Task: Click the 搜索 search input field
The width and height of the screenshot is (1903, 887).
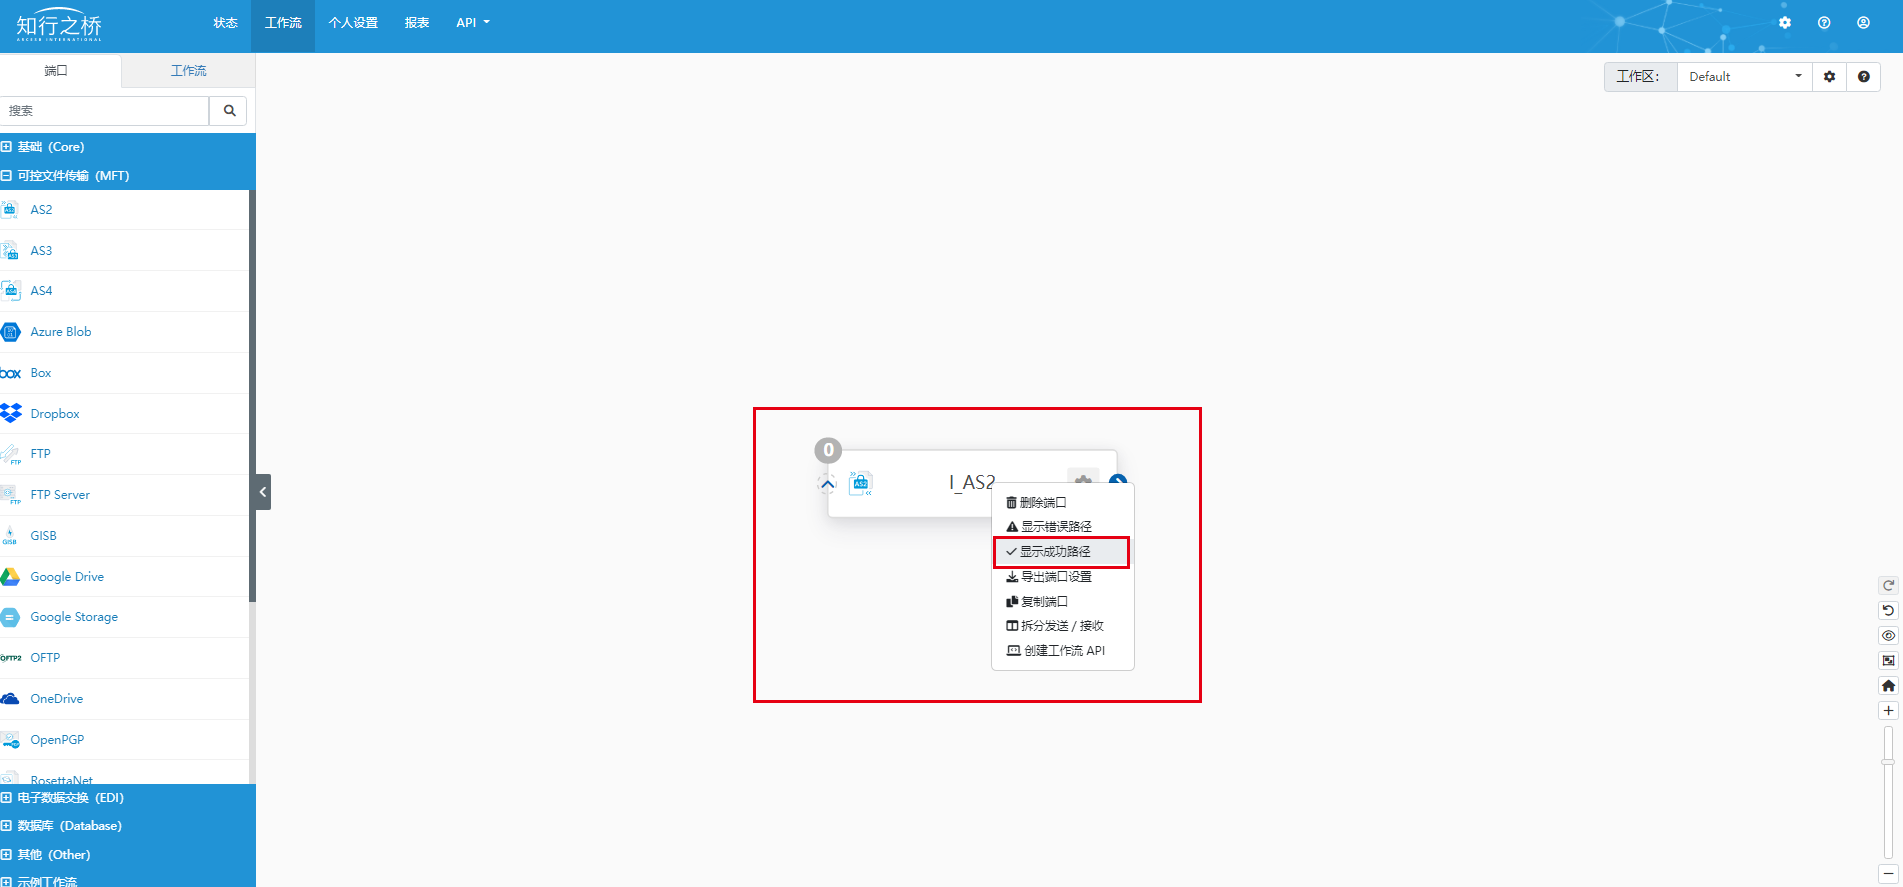Action: [x=105, y=111]
